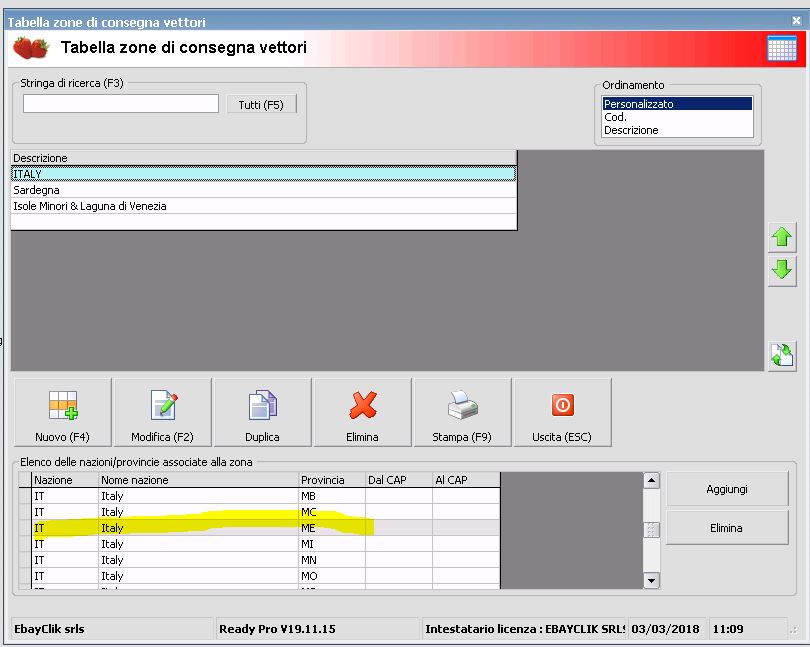The width and height of the screenshot is (810, 647).
Task: Click EbayClik srls status bar entry
Action: (112, 629)
